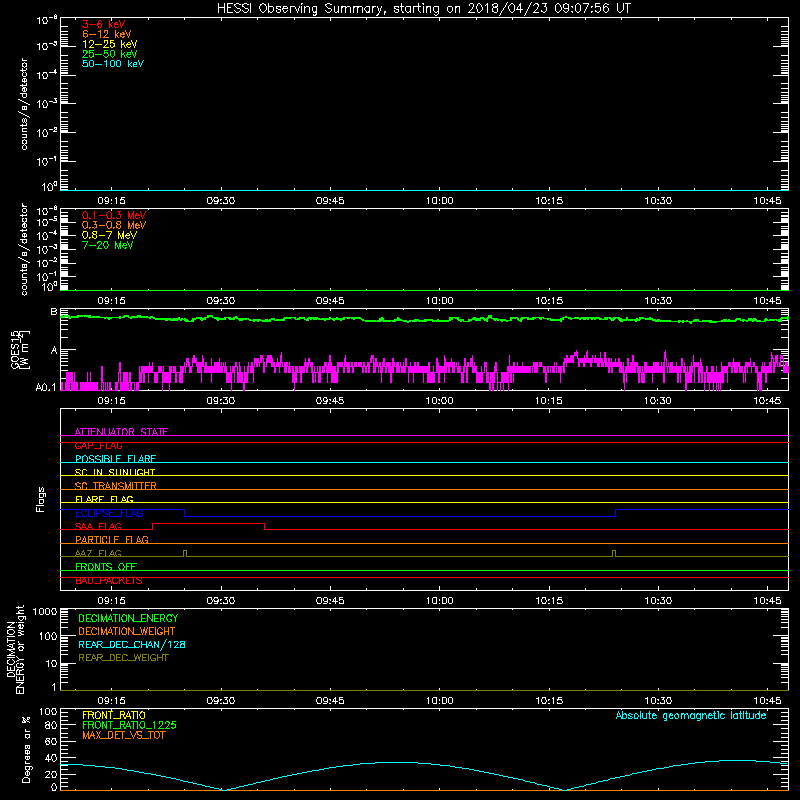Screen dimensions: 800x800
Task: Select the FRONT_RATIO_1225 legend label
Action: pos(129,725)
